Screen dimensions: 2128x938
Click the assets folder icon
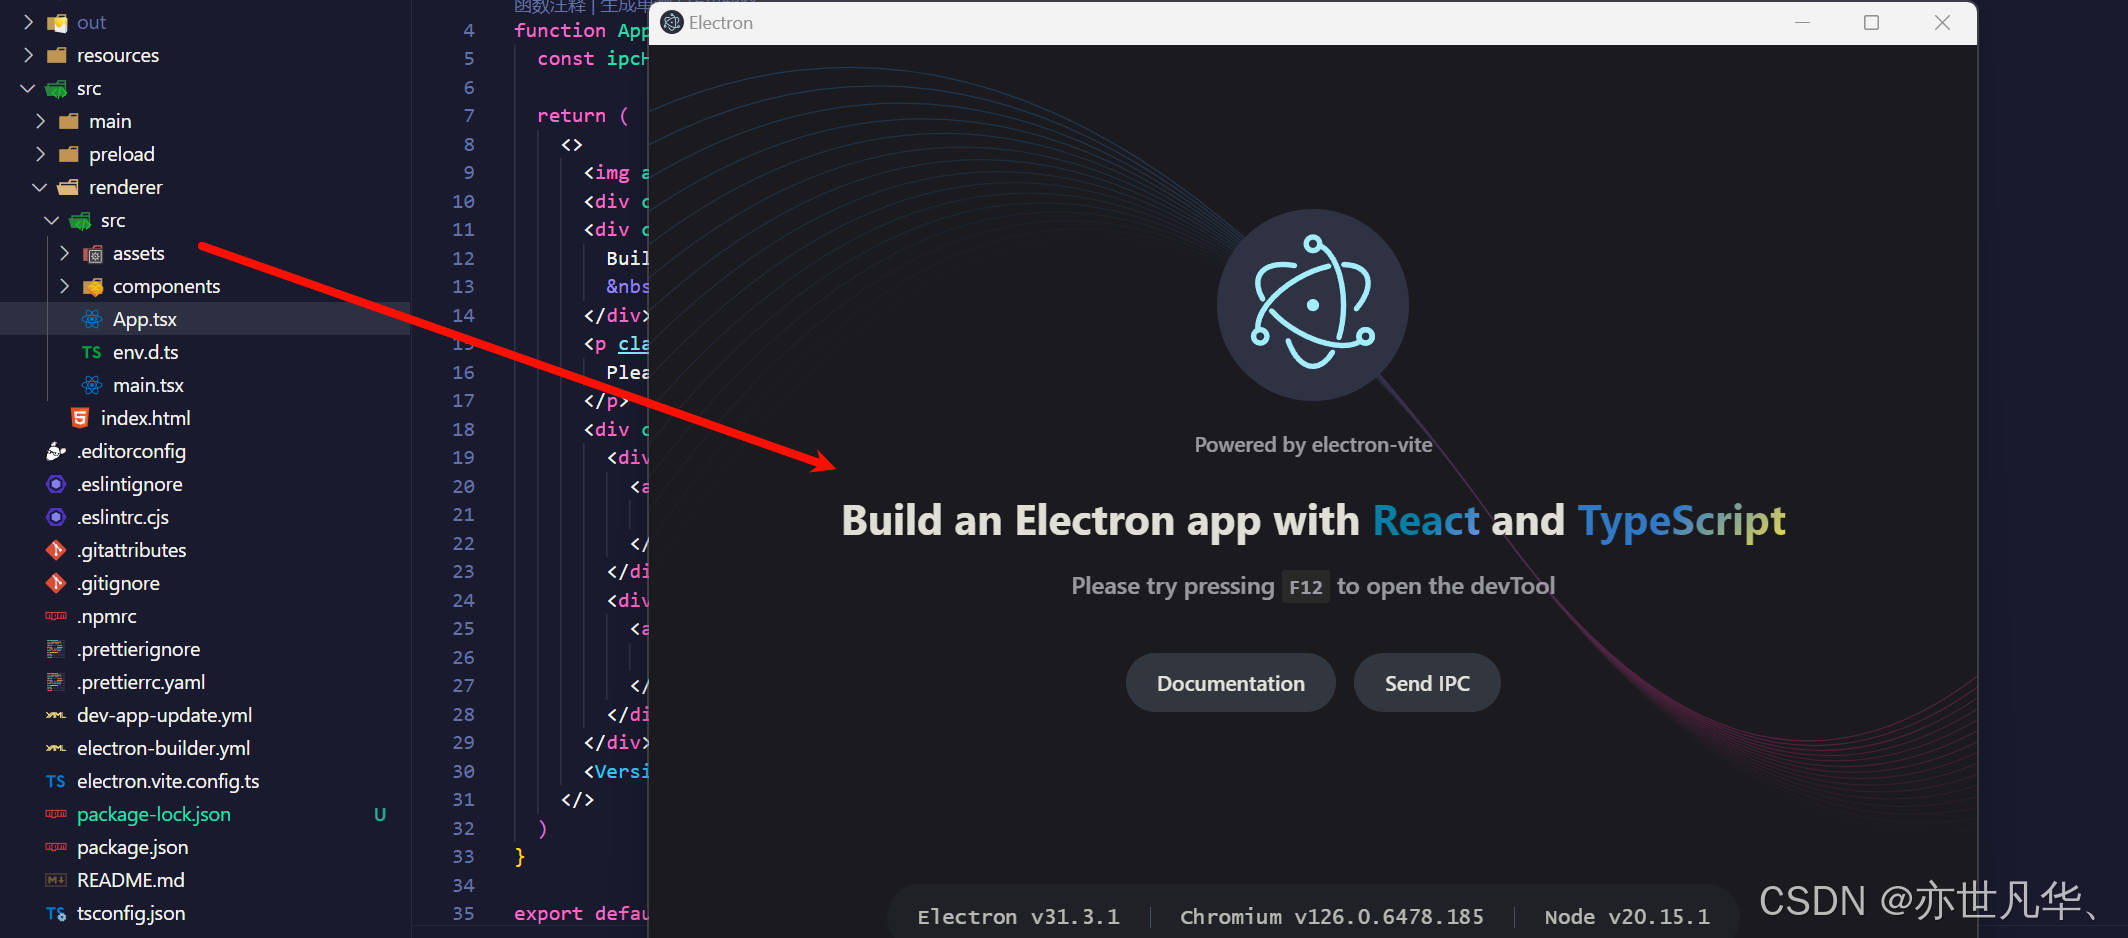pos(93,254)
